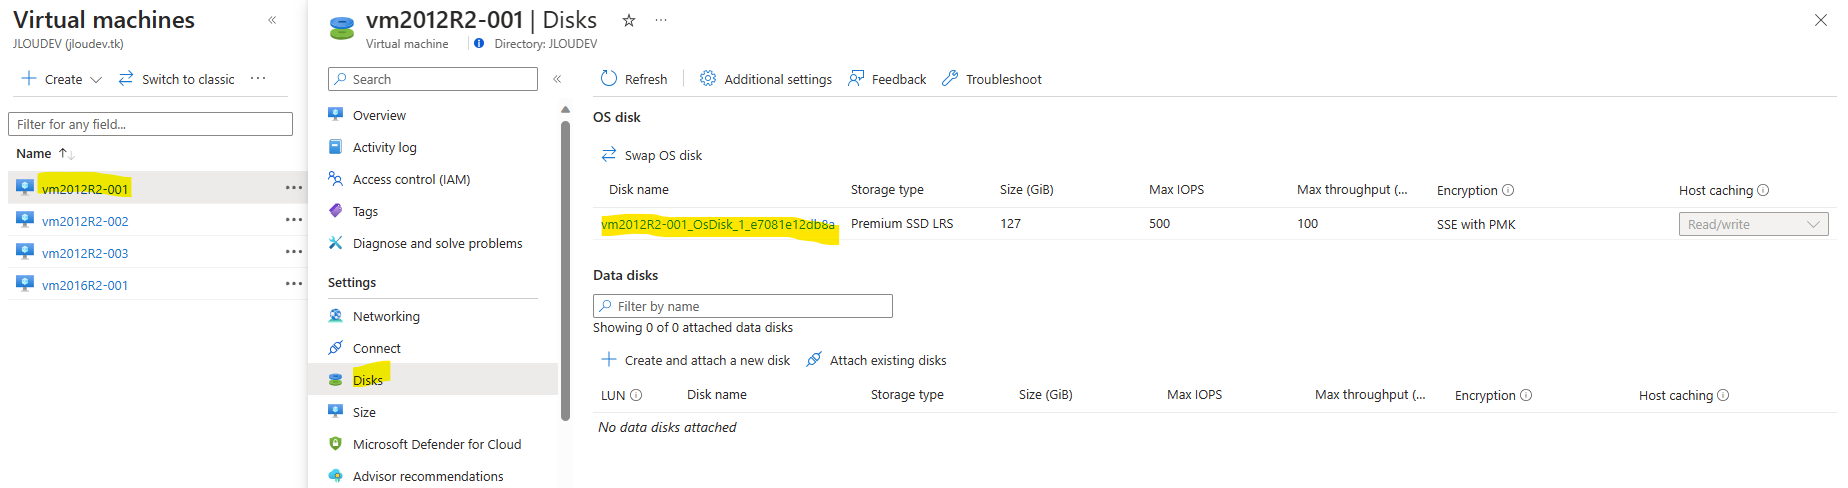Open Additional settings
The width and height of the screenshot is (1848, 488).
[766, 79]
